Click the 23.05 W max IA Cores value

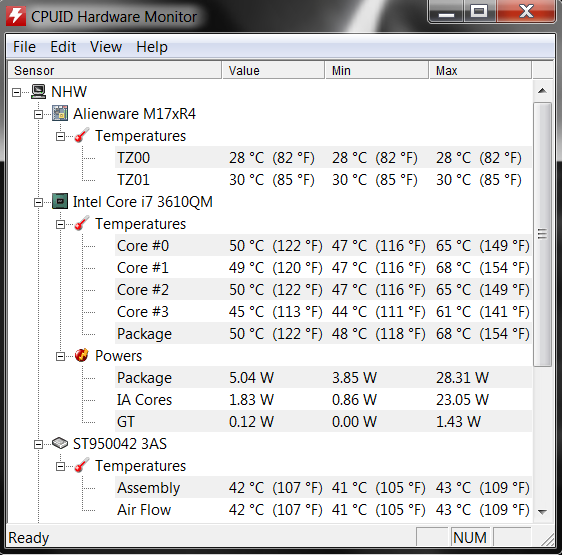coord(462,399)
